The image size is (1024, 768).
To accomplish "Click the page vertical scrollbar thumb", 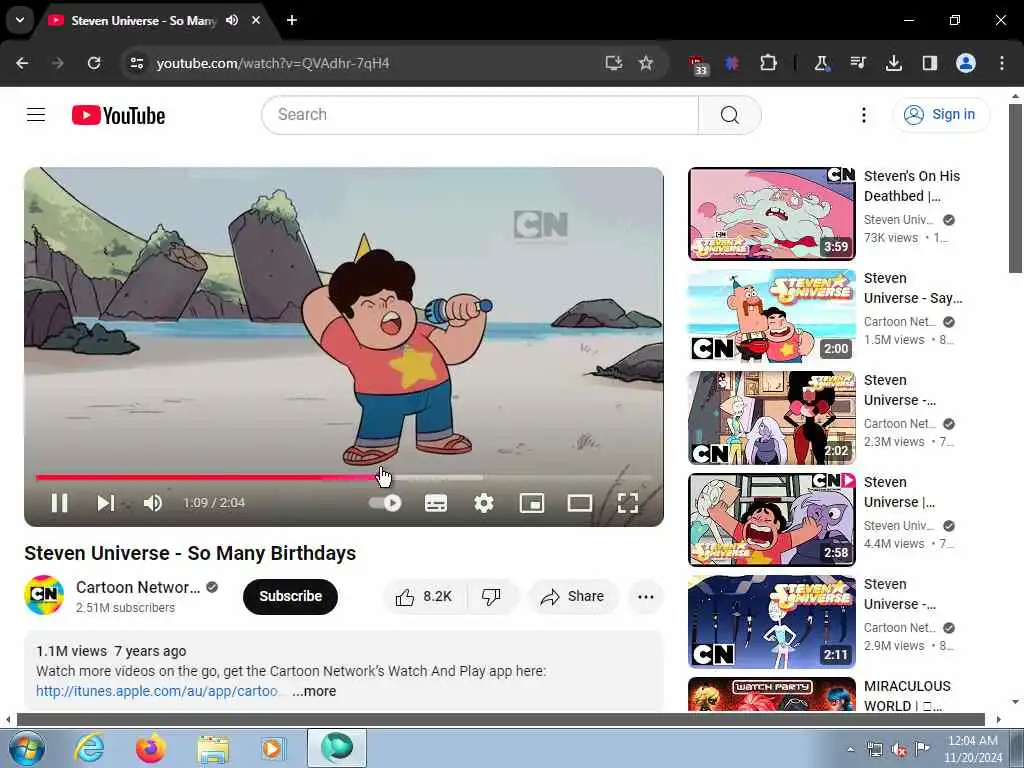I will tap(1015, 188).
